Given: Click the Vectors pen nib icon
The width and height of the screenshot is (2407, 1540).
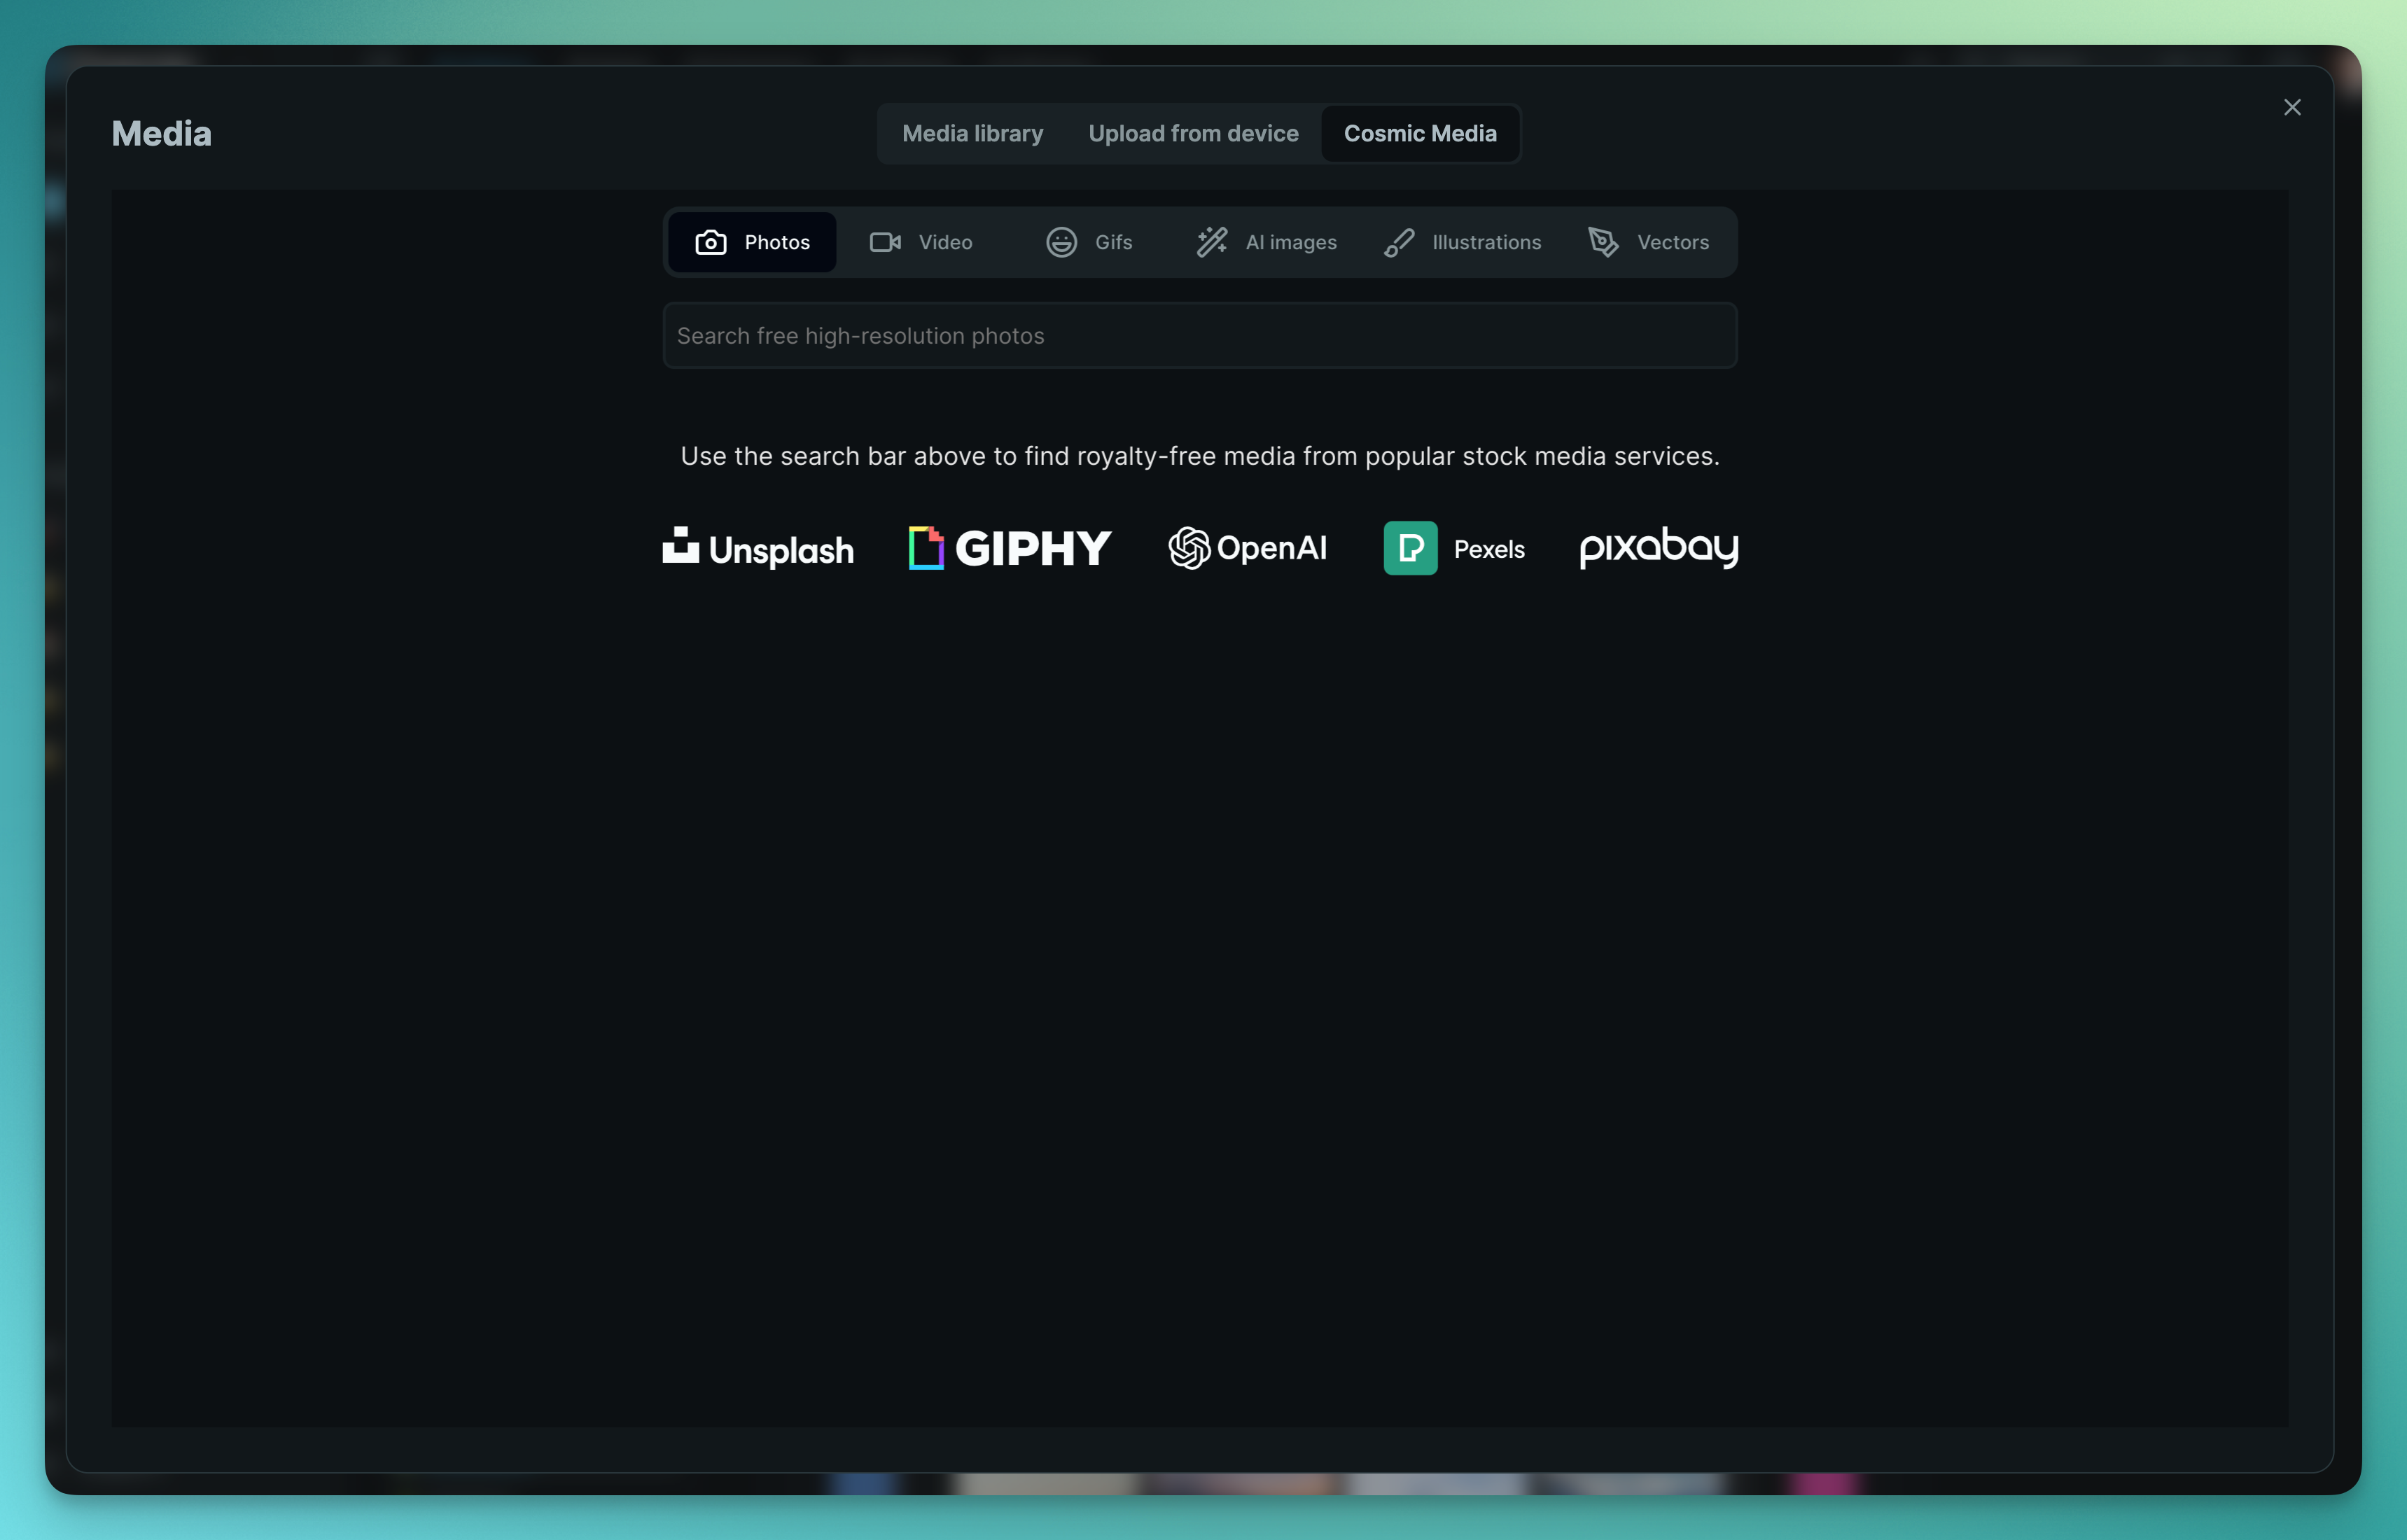Looking at the screenshot, I should click(1603, 242).
